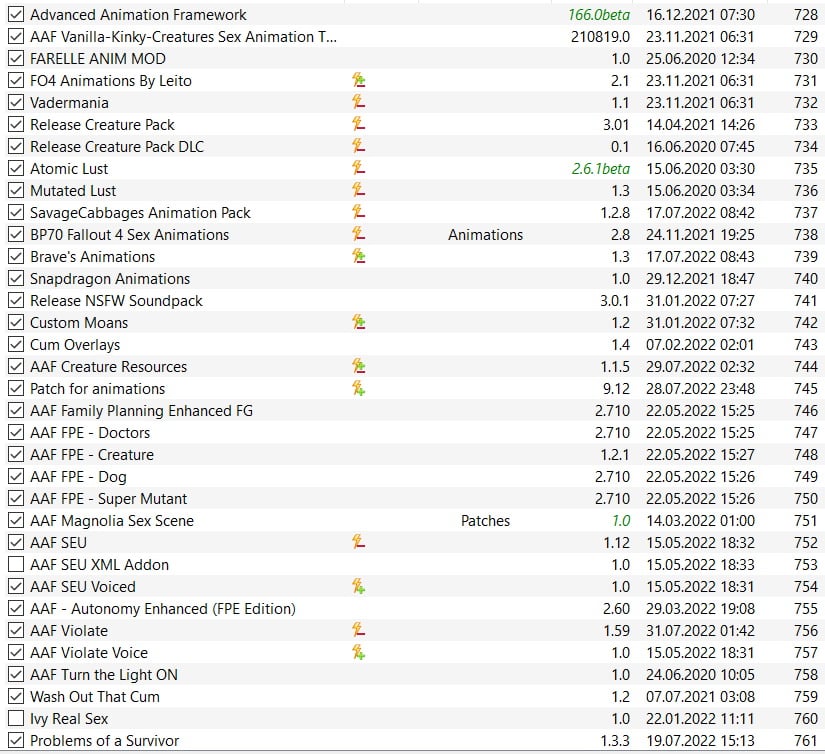Click conflict icon for SavageCabbages Animation Pack
The image size is (825, 754).
coord(359,213)
